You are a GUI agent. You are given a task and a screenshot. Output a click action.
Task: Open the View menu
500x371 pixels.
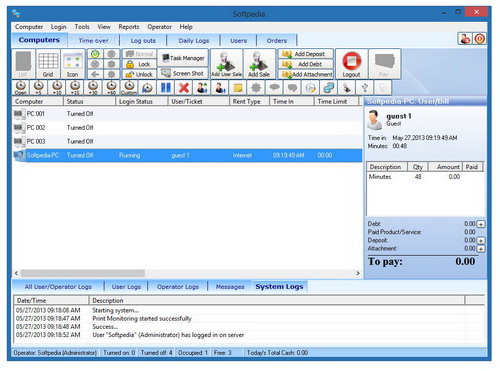[x=104, y=27]
